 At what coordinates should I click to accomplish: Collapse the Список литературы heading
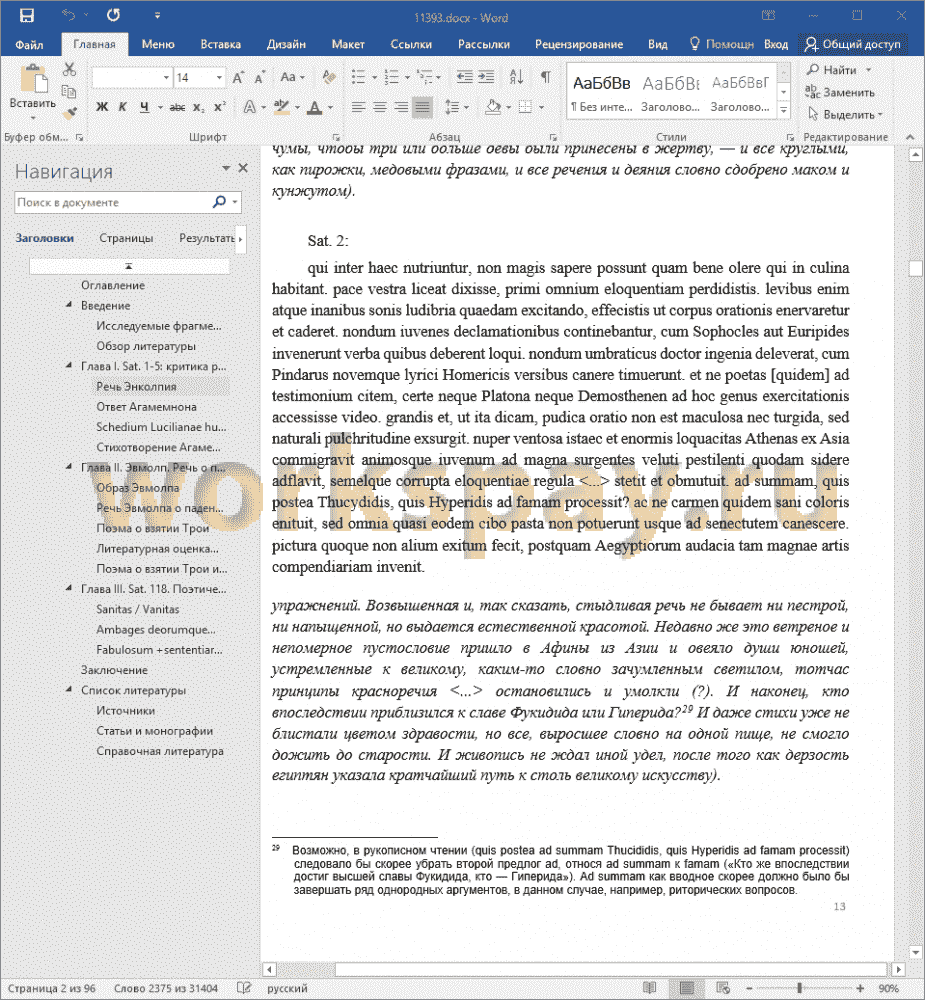pos(69,690)
